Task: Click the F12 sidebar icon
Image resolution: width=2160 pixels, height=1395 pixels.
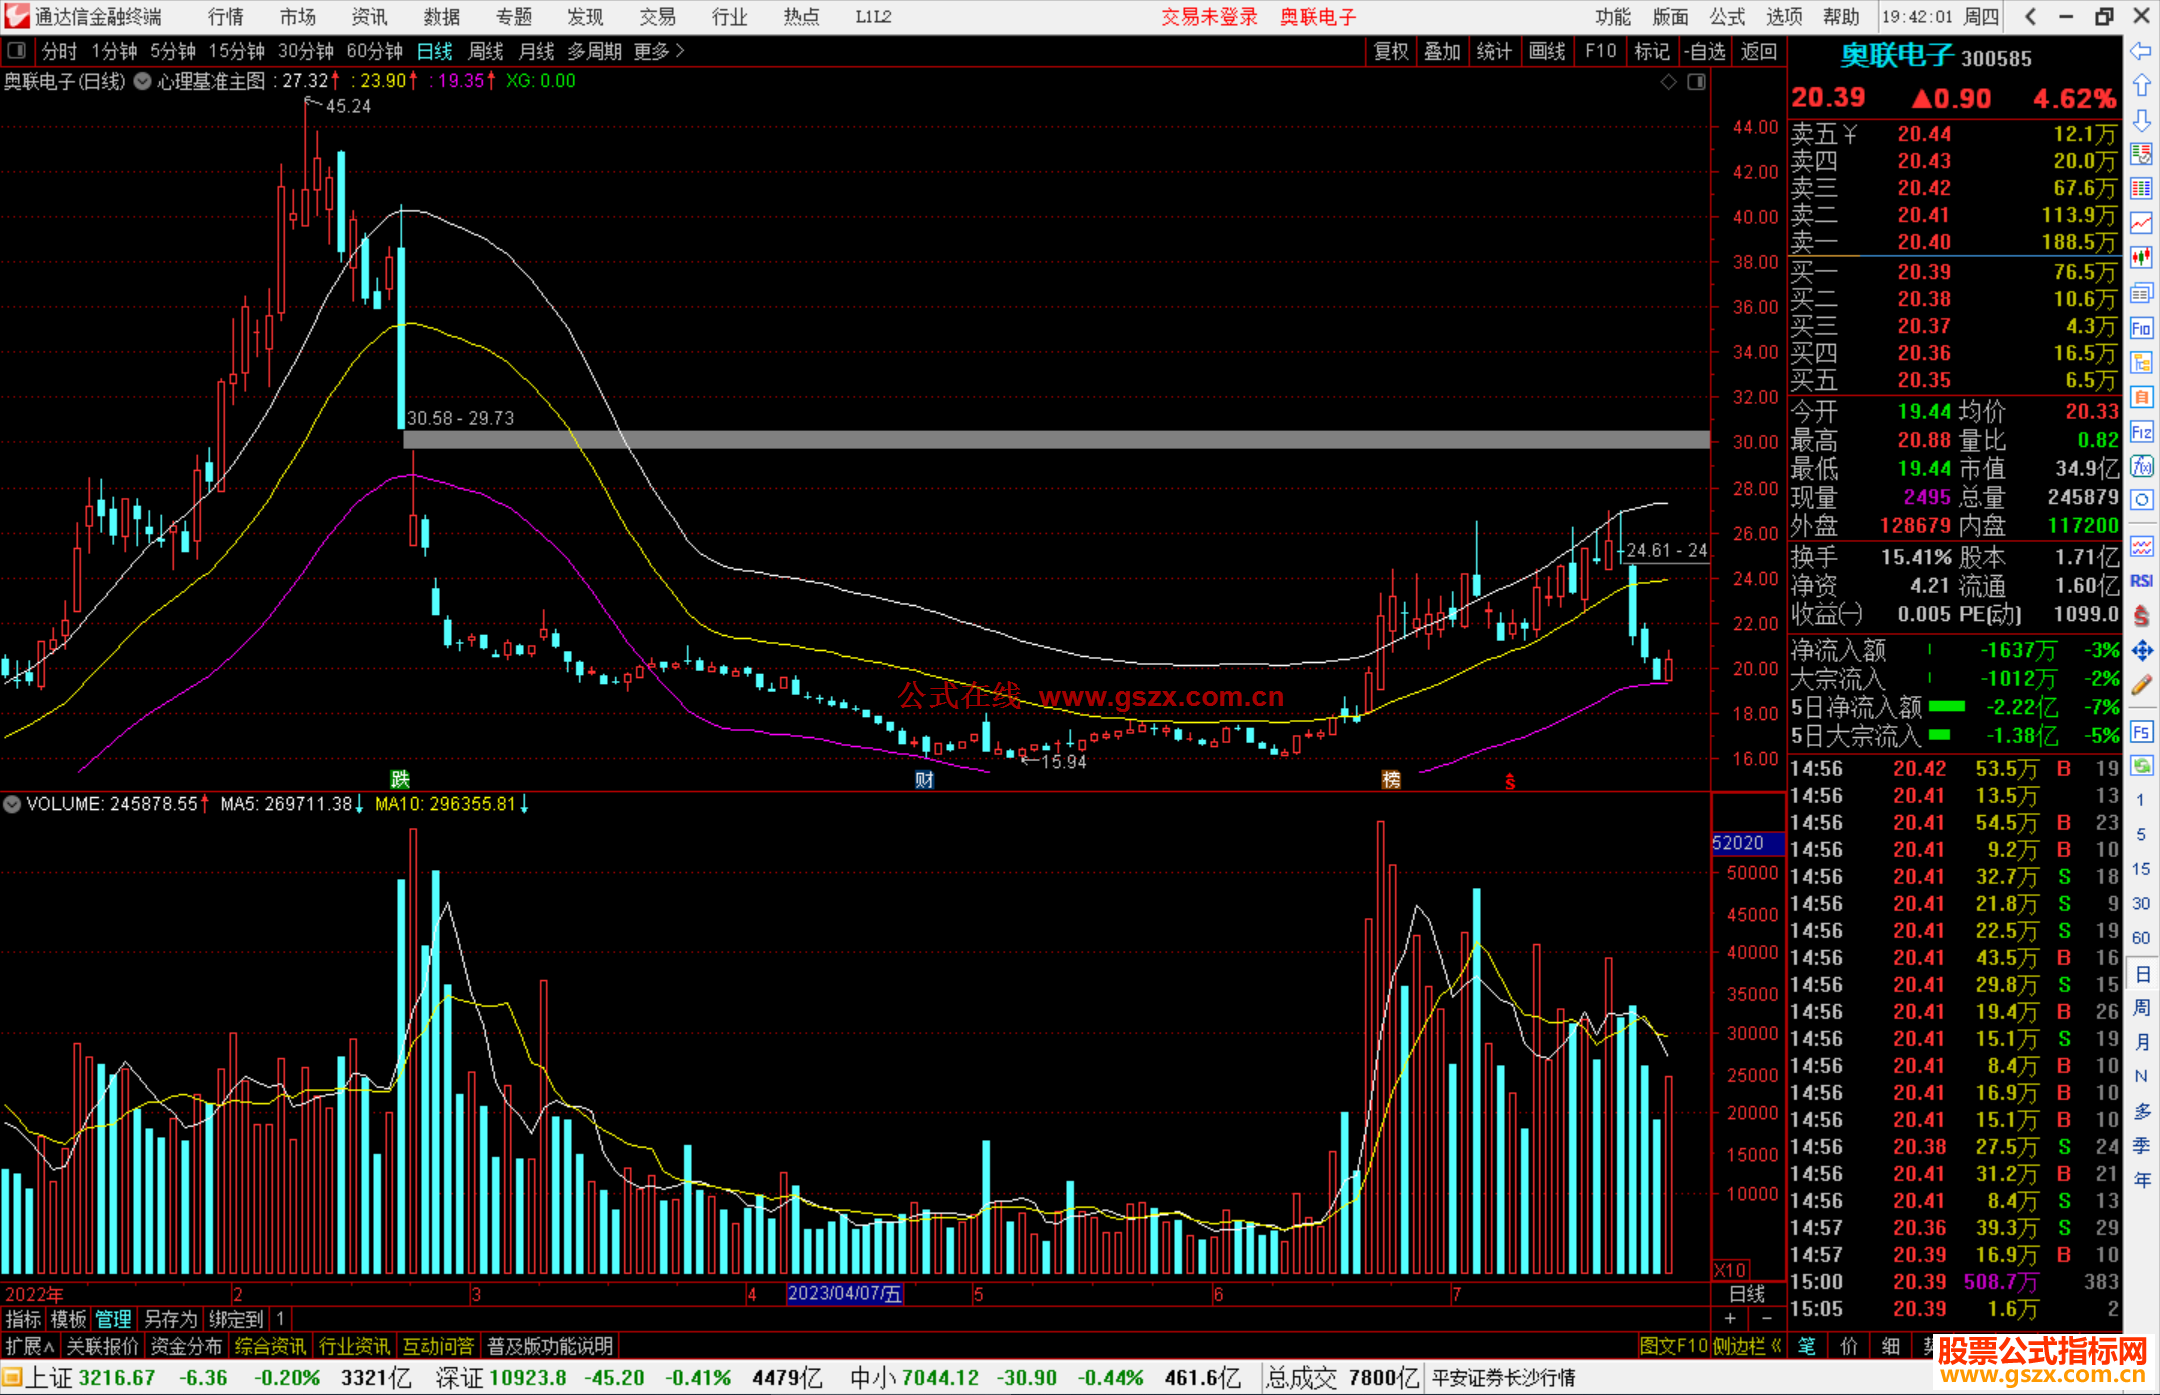Action: tap(2141, 432)
